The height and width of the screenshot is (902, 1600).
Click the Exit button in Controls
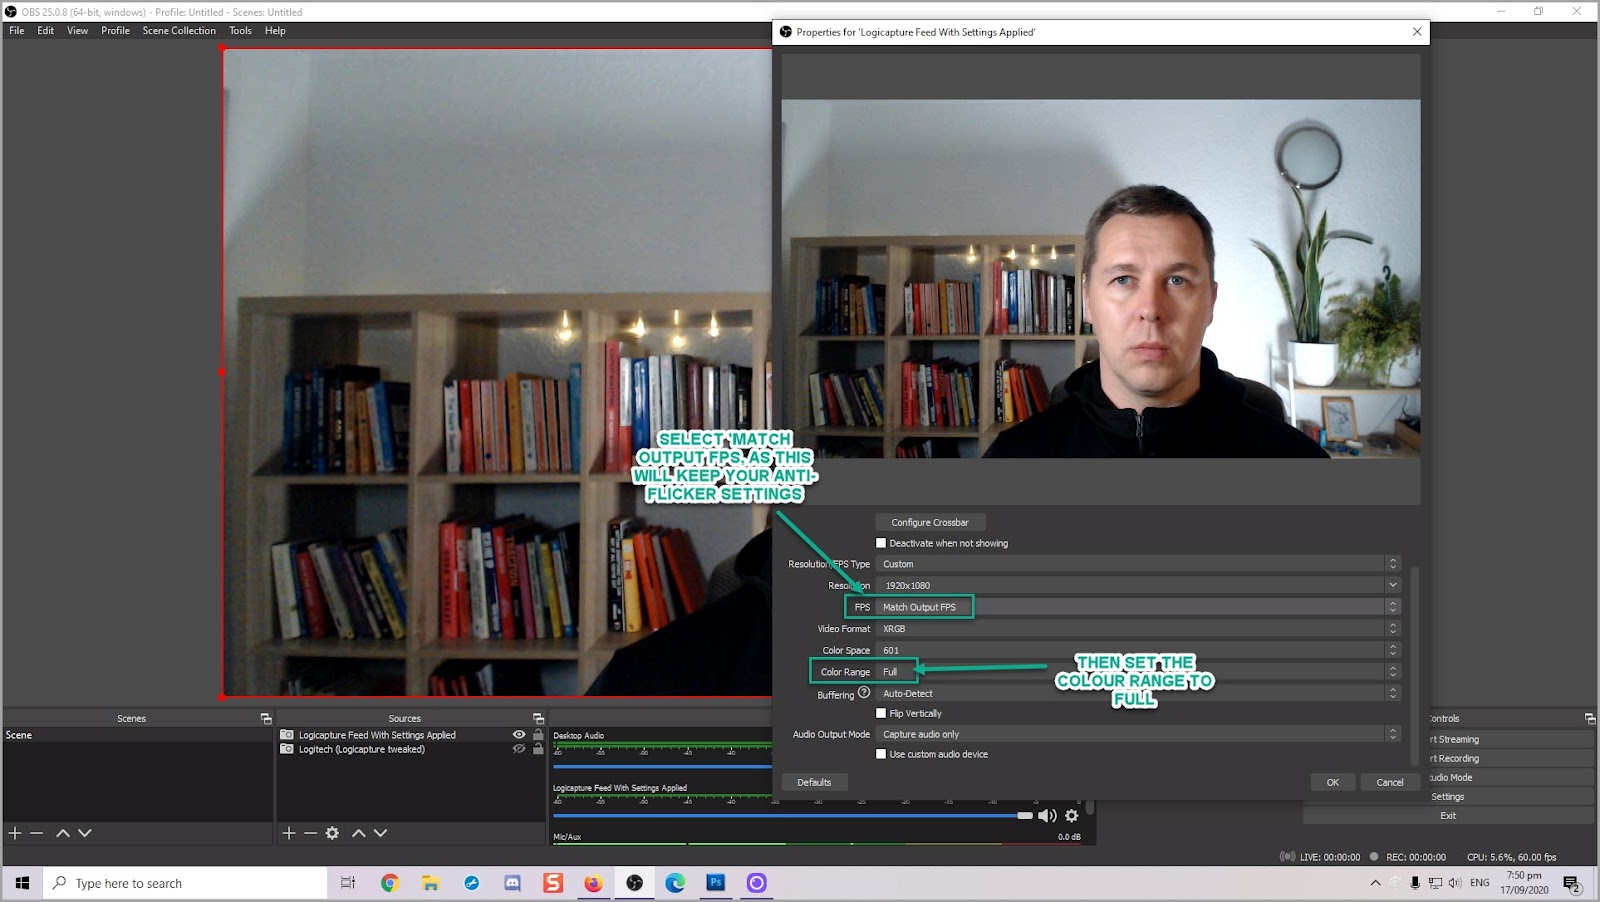click(1448, 816)
